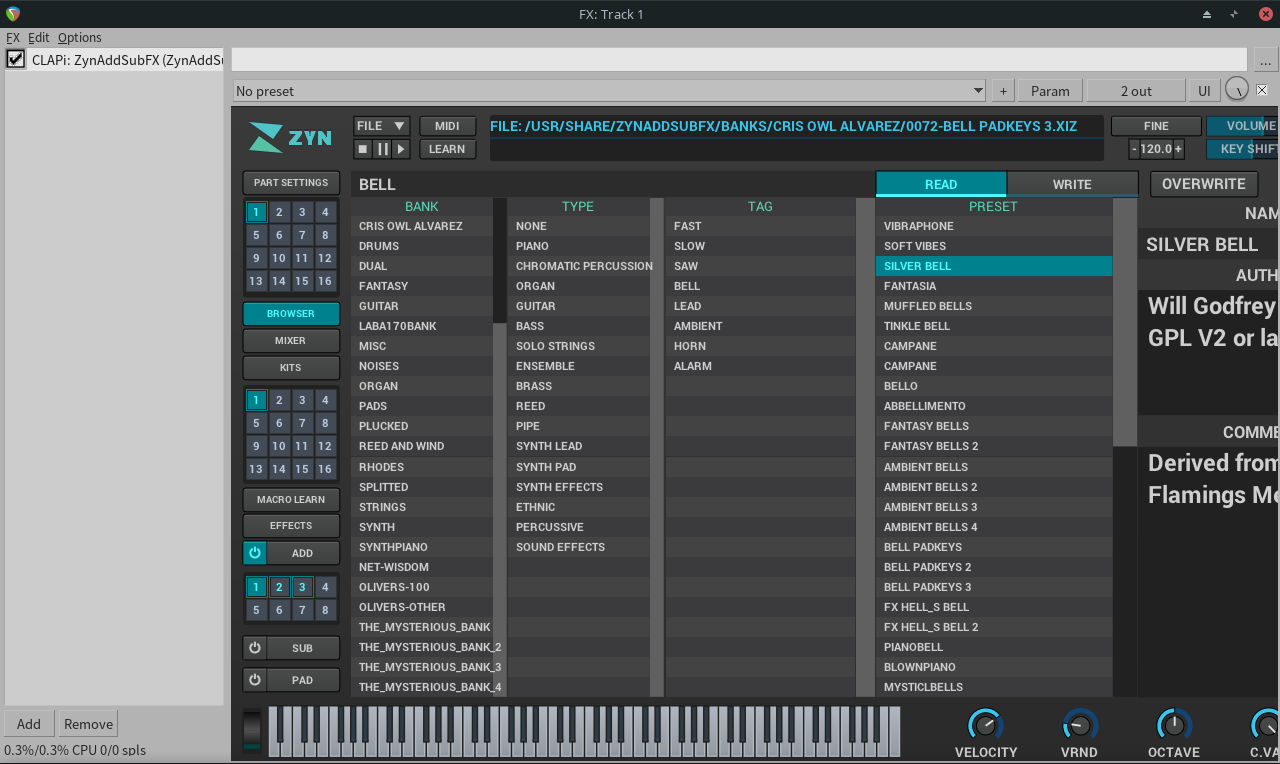This screenshot has height=764, width=1280.
Task: Click the Add FX button
Action: tap(29, 724)
